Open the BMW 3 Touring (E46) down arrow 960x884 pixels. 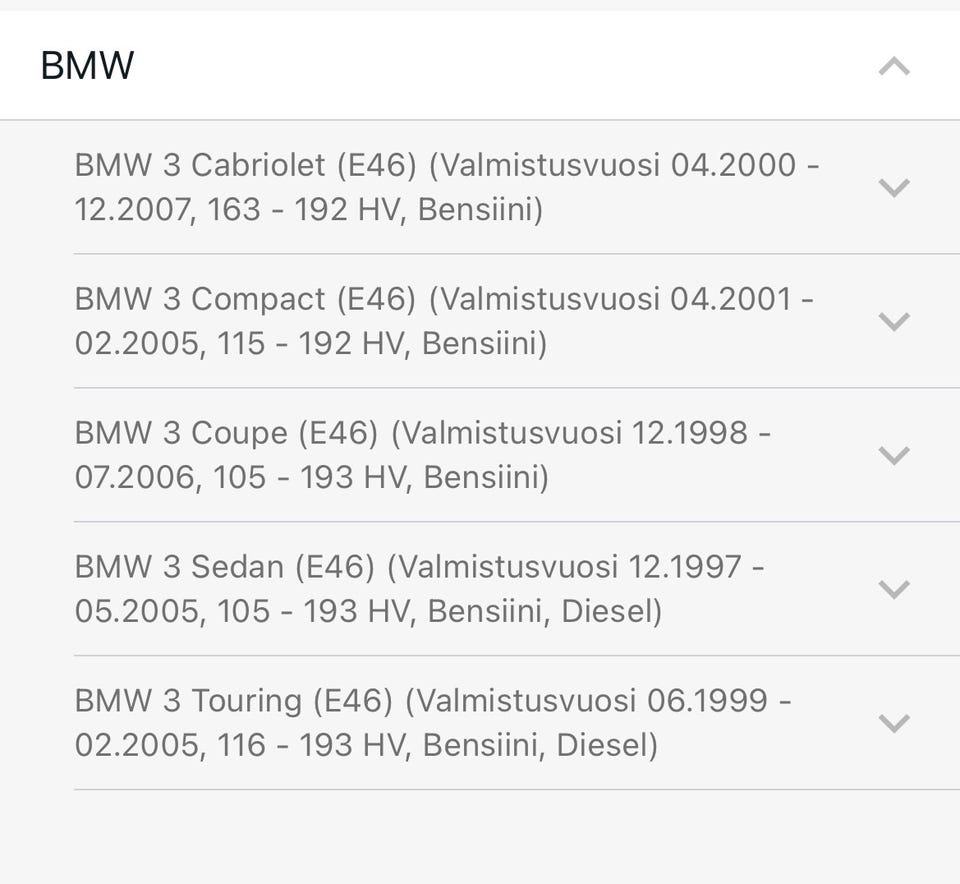tap(893, 723)
